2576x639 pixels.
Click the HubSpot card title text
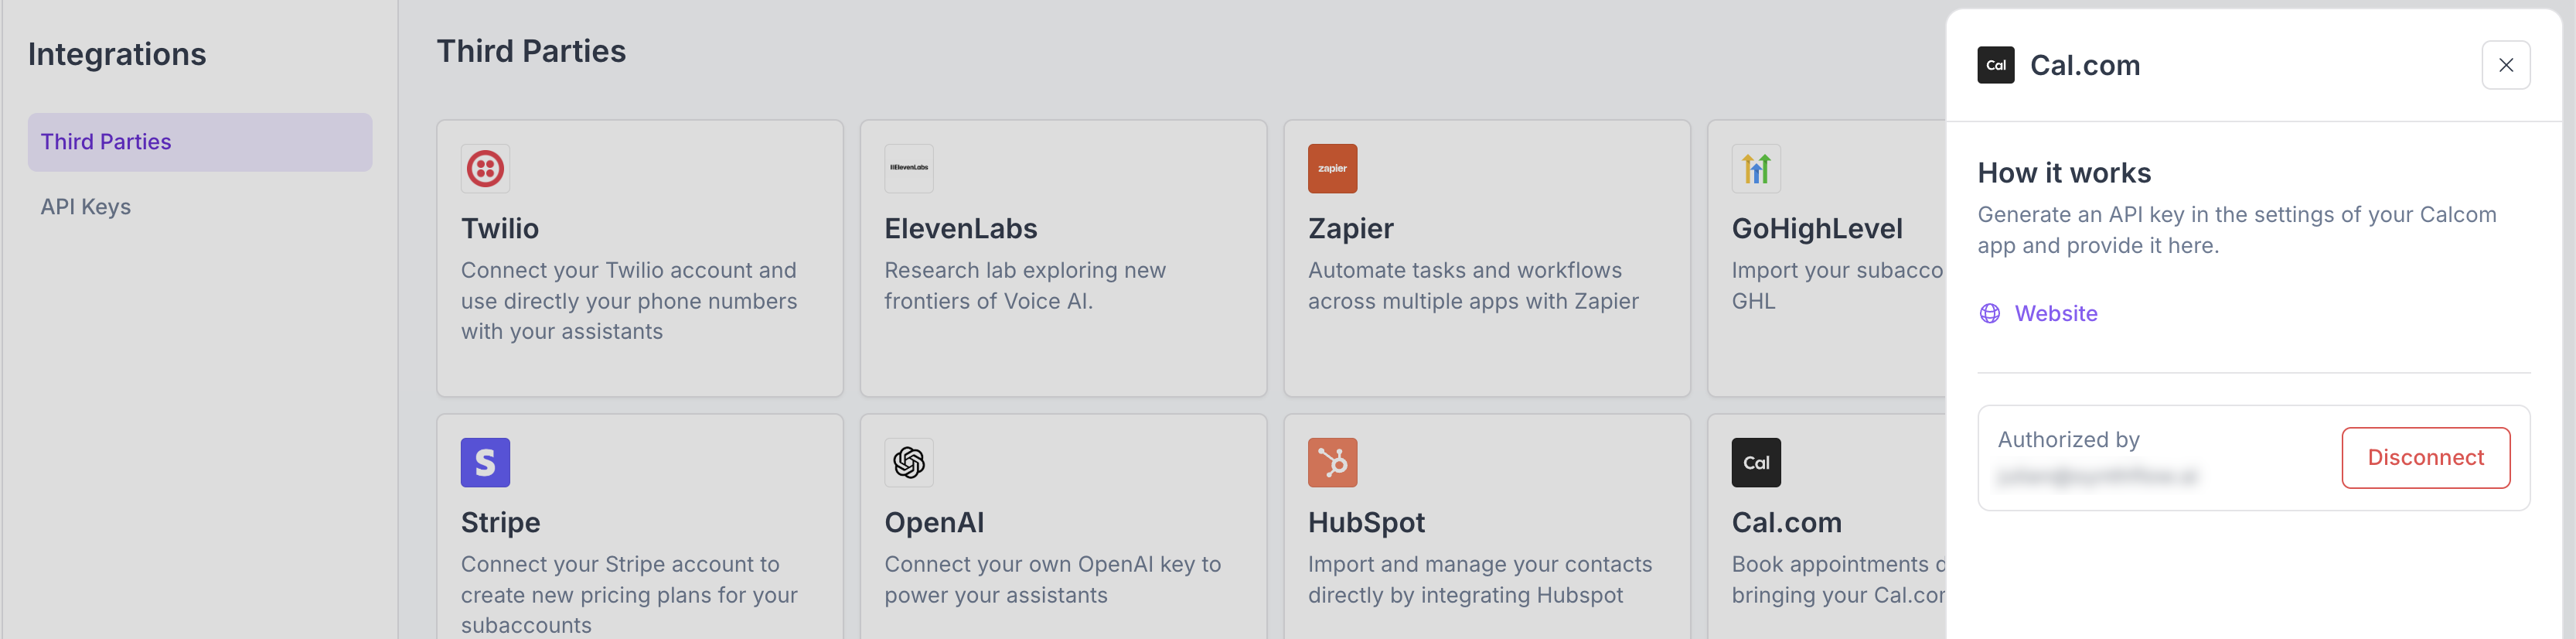[x=1366, y=522]
